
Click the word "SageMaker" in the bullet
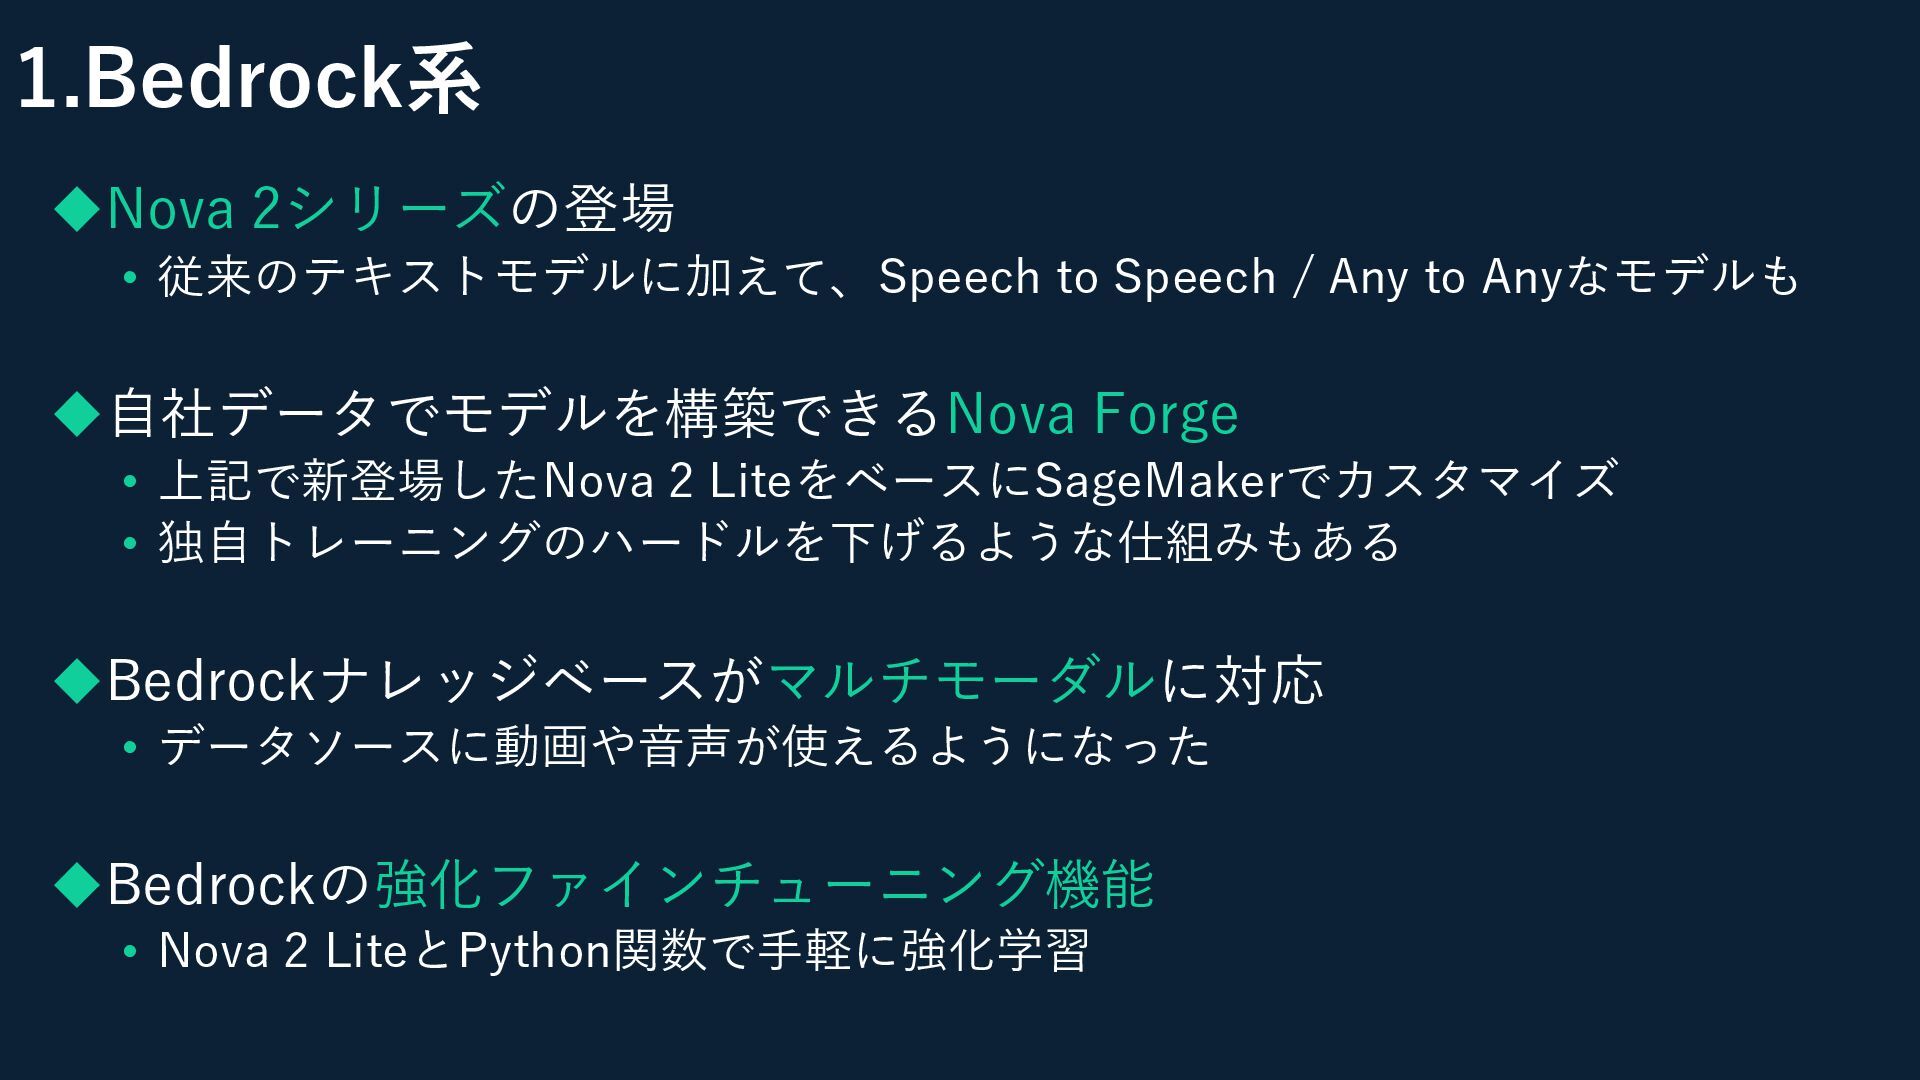tap(1159, 482)
